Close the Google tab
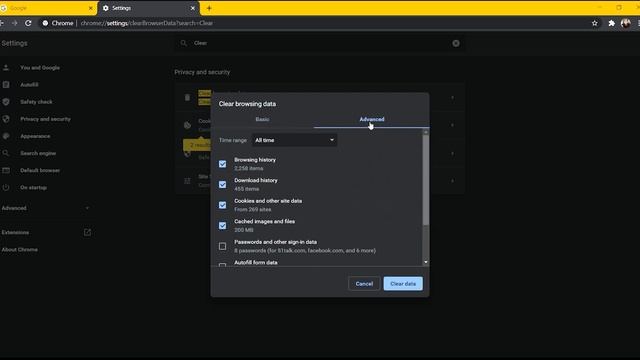The height and width of the screenshot is (360, 640). pos(91,8)
